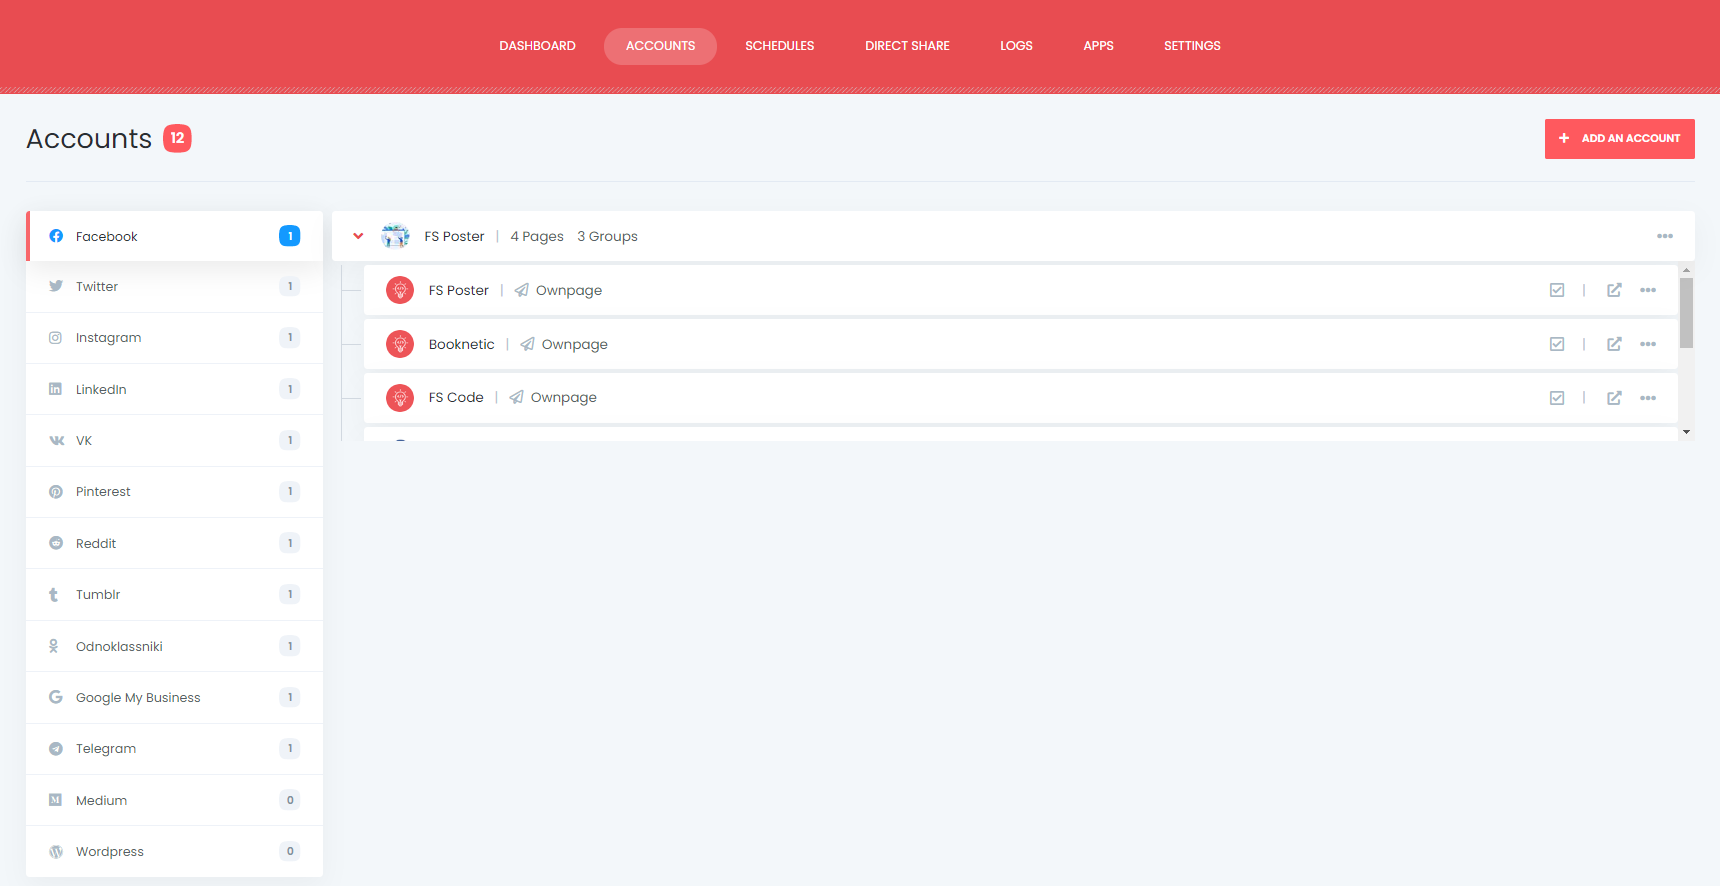Click the Telegram logo icon
Image resolution: width=1720 pixels, height=886 pixels.
point(56,749)
